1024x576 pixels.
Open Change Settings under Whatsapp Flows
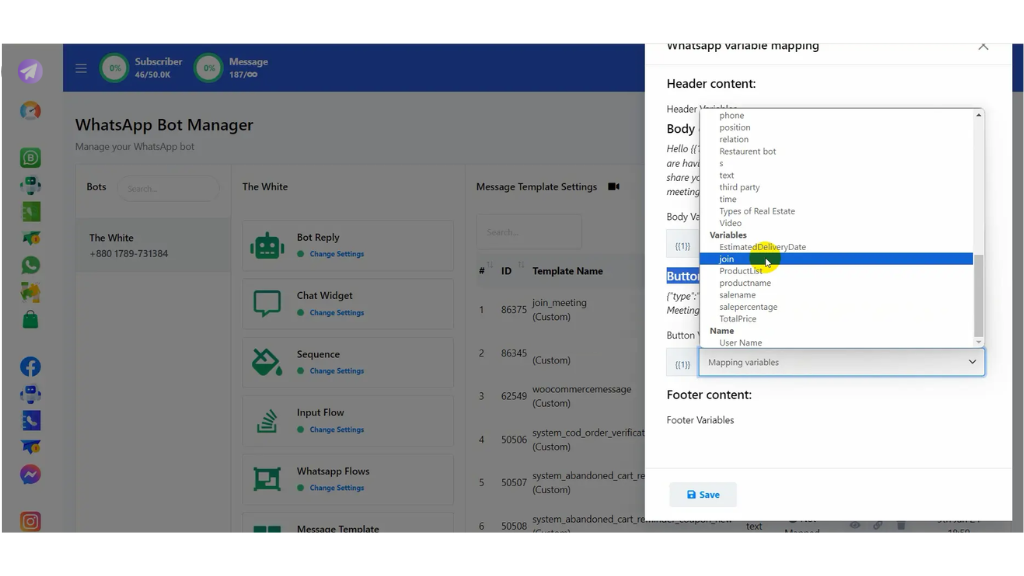tap(336, 488)
